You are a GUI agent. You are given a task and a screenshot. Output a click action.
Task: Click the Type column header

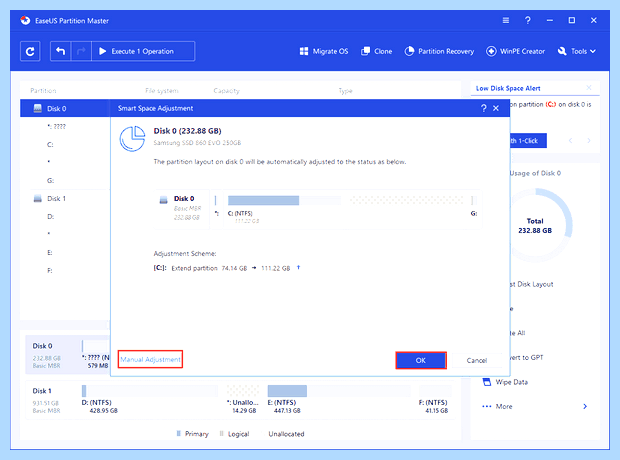click(x=345, y=91)
